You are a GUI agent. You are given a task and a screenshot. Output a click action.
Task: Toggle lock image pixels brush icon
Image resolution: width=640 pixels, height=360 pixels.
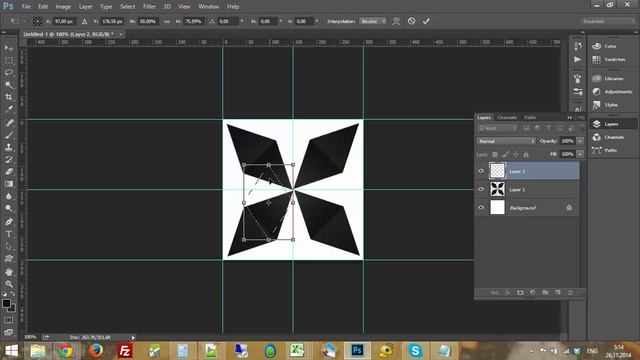pos(506,154)
